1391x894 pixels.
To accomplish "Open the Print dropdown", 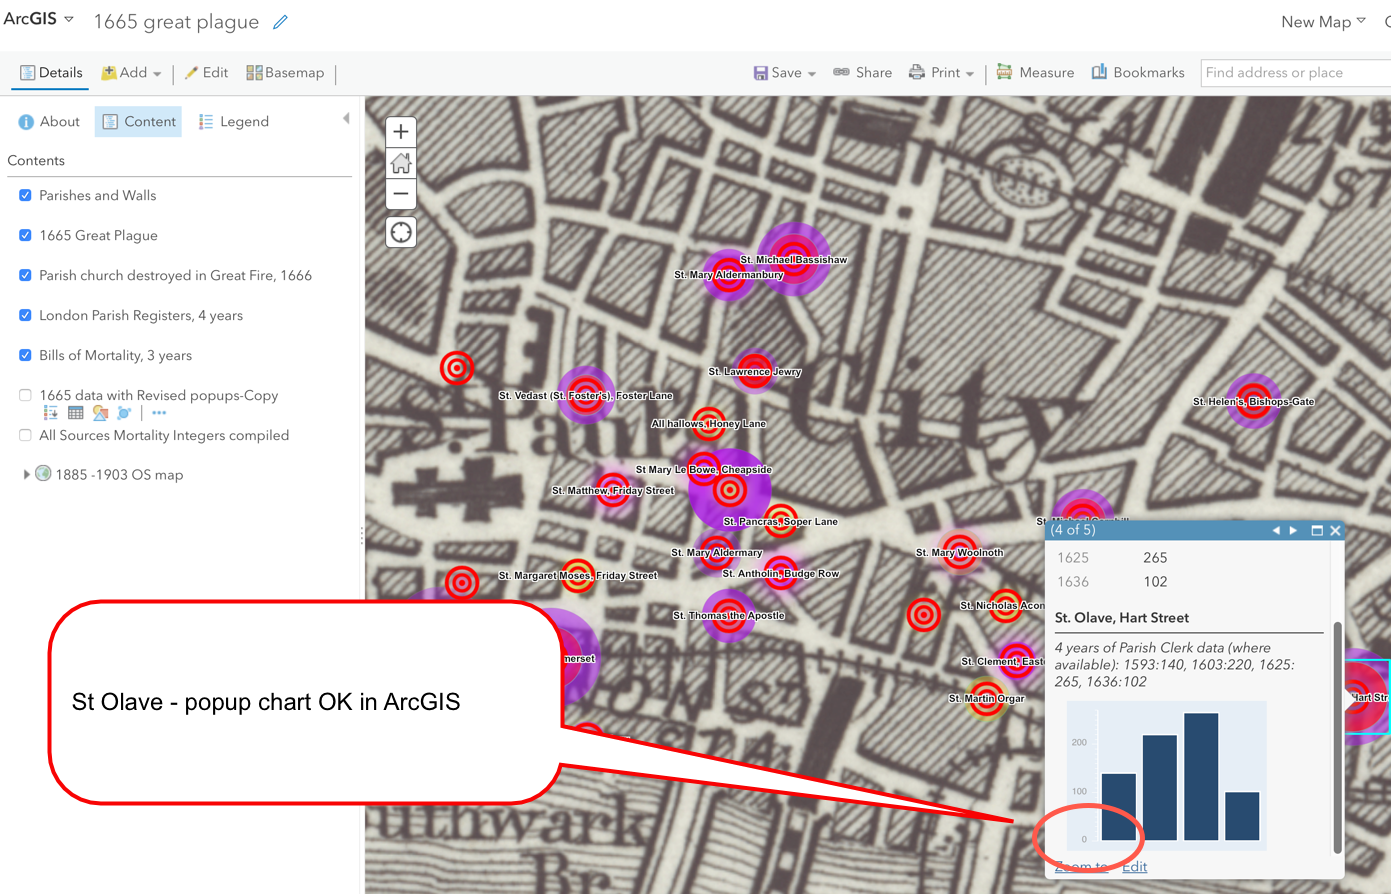I will 941,72.
